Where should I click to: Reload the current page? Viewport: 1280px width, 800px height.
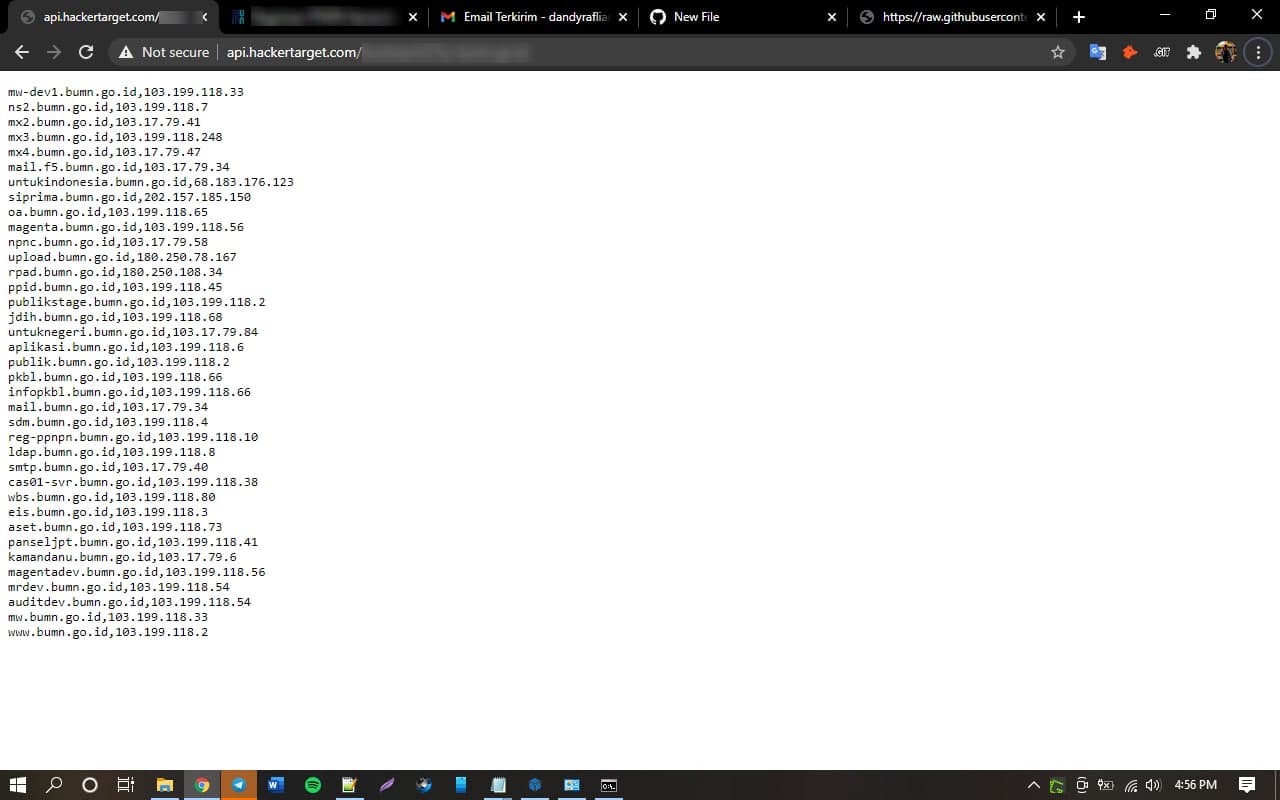[x=86, y=52]
